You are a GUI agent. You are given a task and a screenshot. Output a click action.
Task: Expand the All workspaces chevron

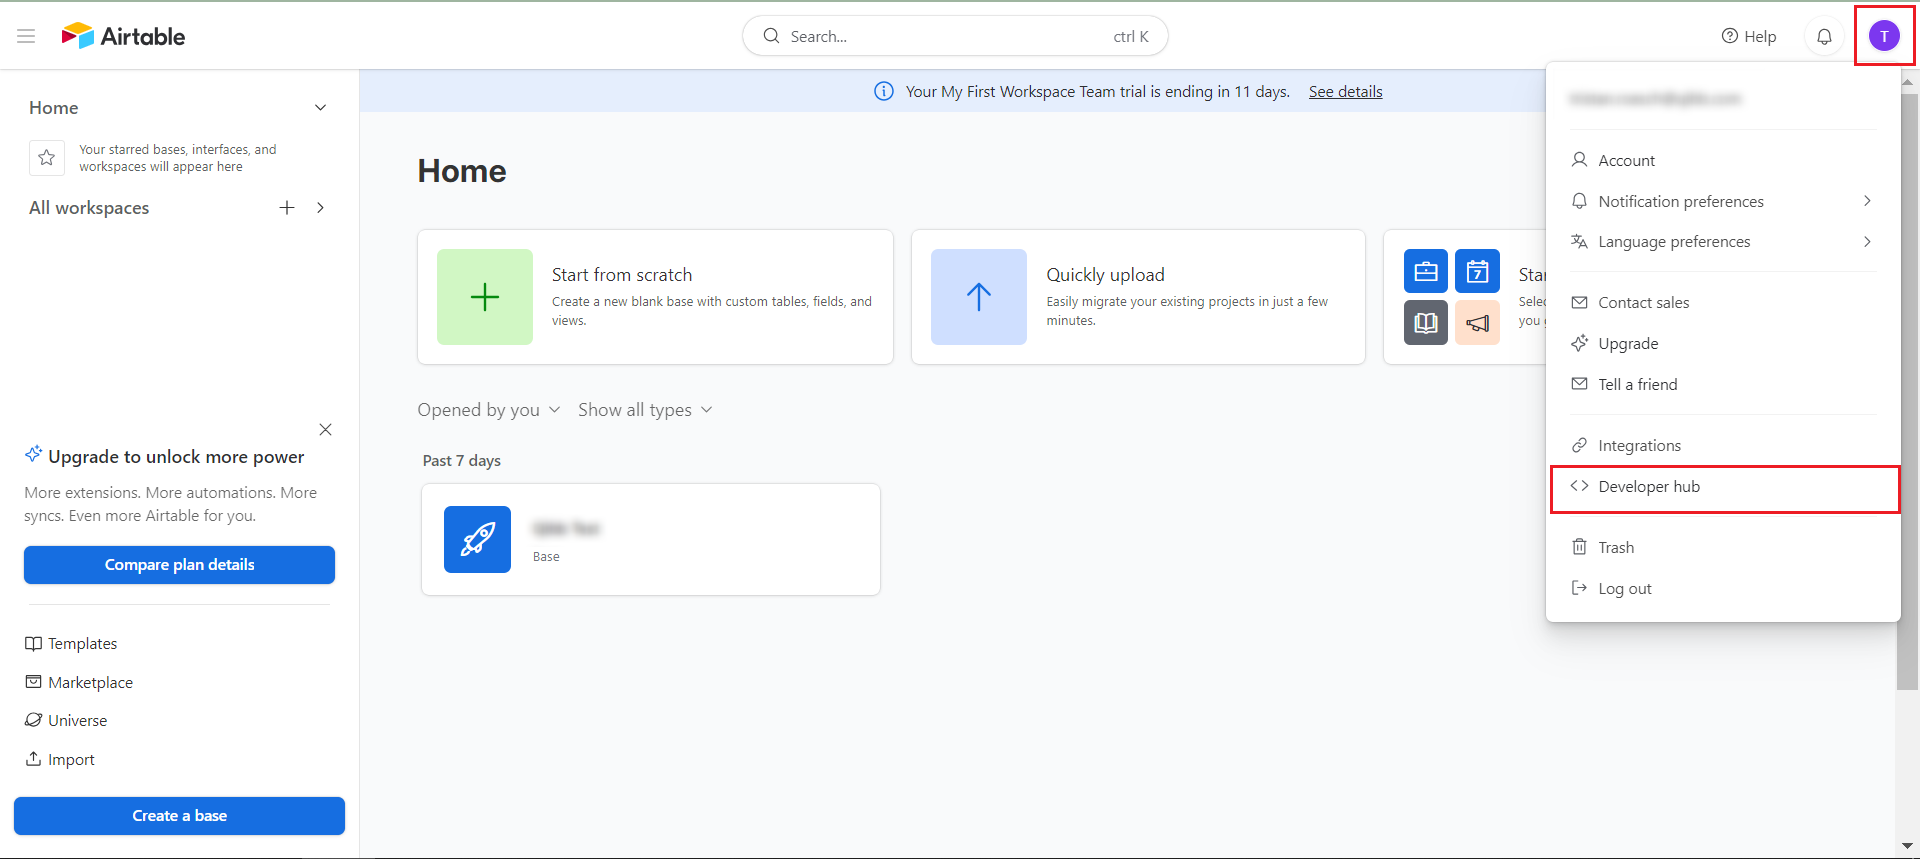[x=320, y=208]
